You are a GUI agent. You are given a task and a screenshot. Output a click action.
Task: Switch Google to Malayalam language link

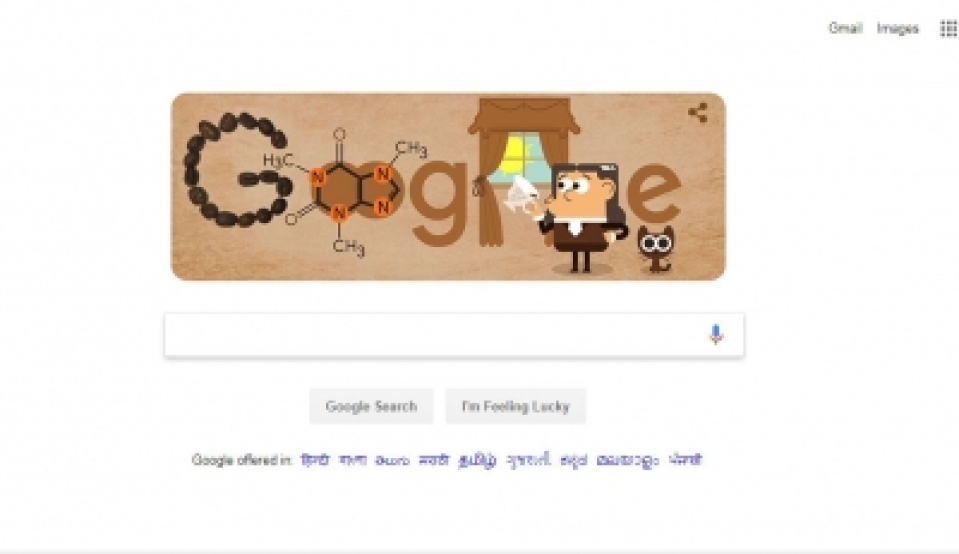(628, 460)
